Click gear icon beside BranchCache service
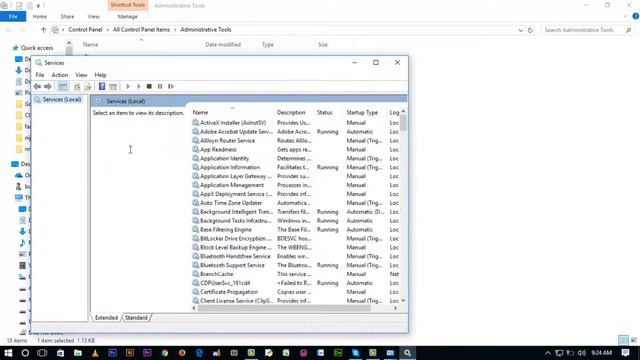This screenshot has height=360, width=640. 196,274
